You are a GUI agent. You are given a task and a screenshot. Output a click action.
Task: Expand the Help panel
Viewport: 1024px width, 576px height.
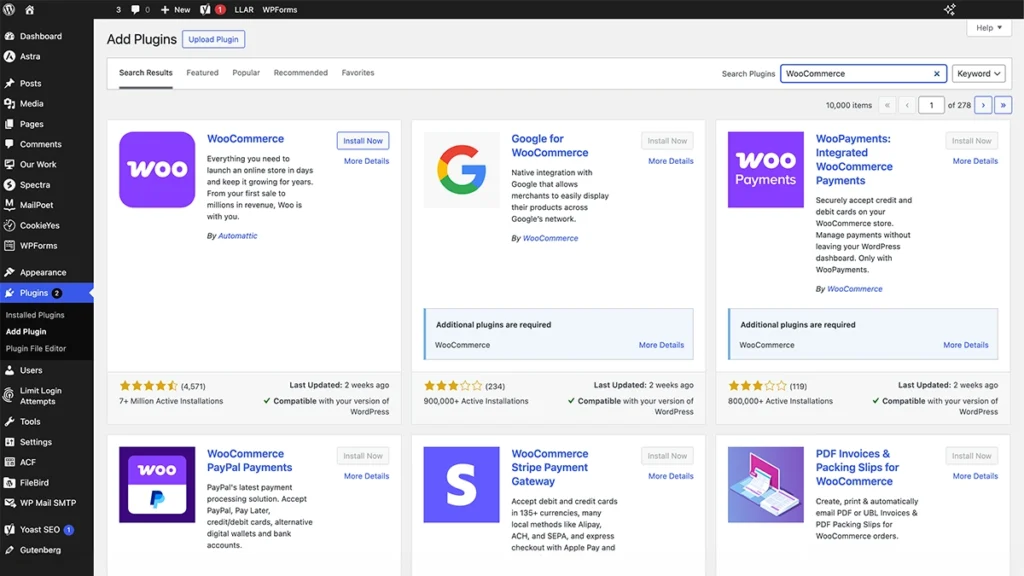click(x=989, y=28)
